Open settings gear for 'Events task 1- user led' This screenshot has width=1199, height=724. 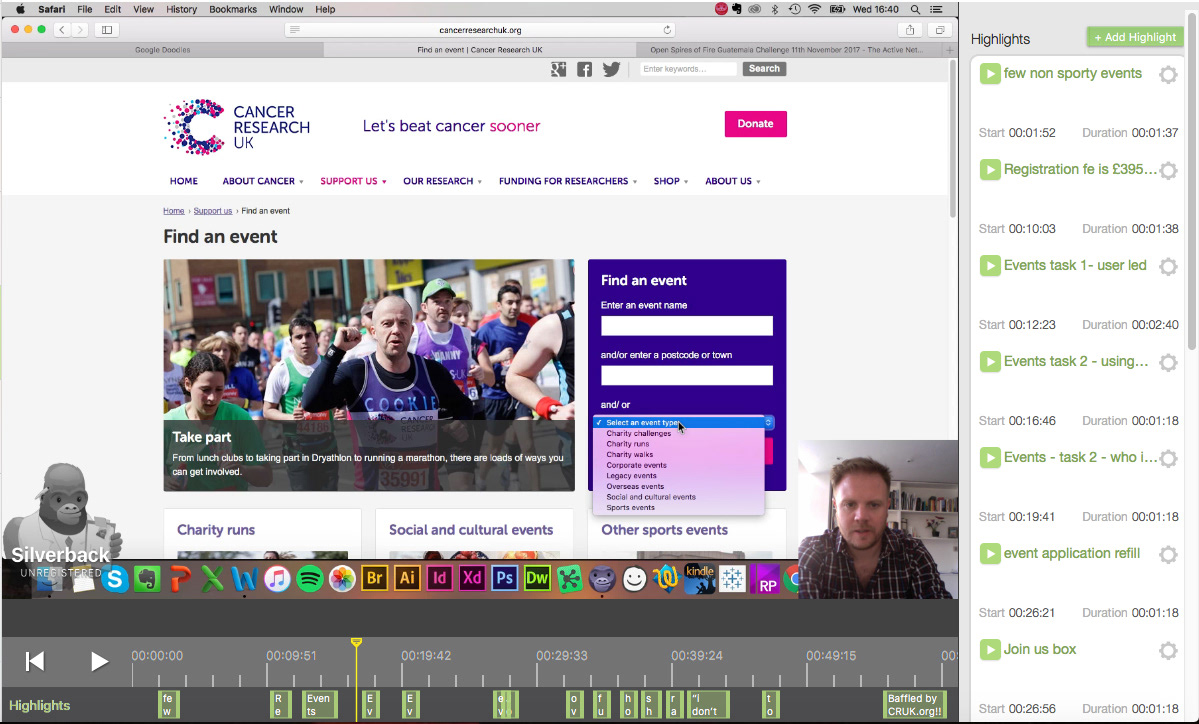click(x=1168, y=266)
